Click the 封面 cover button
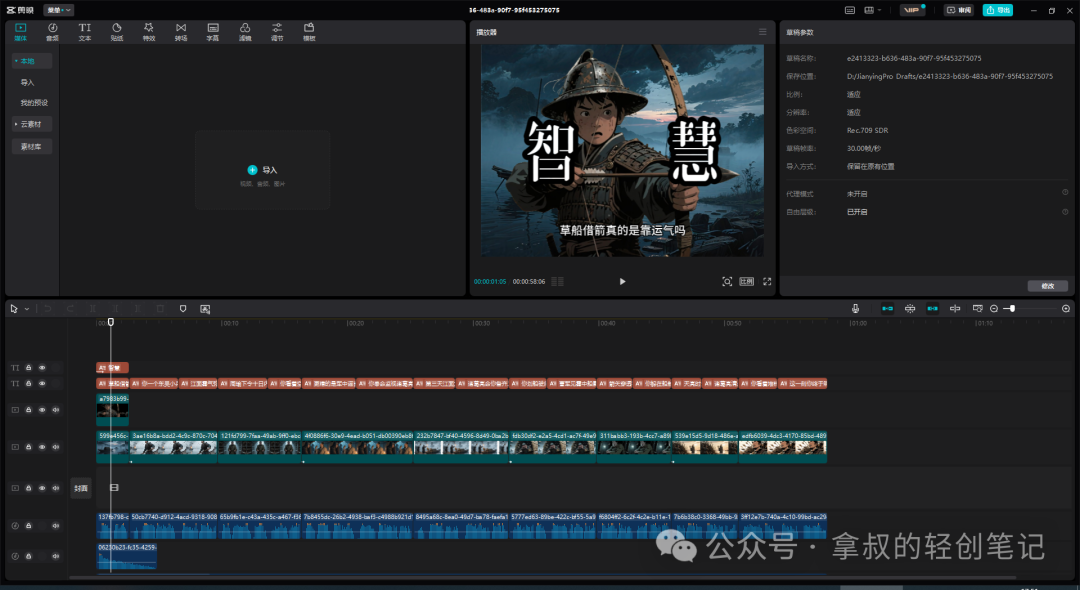Viewport: 1080px width, 590px height. click(81, 488)
